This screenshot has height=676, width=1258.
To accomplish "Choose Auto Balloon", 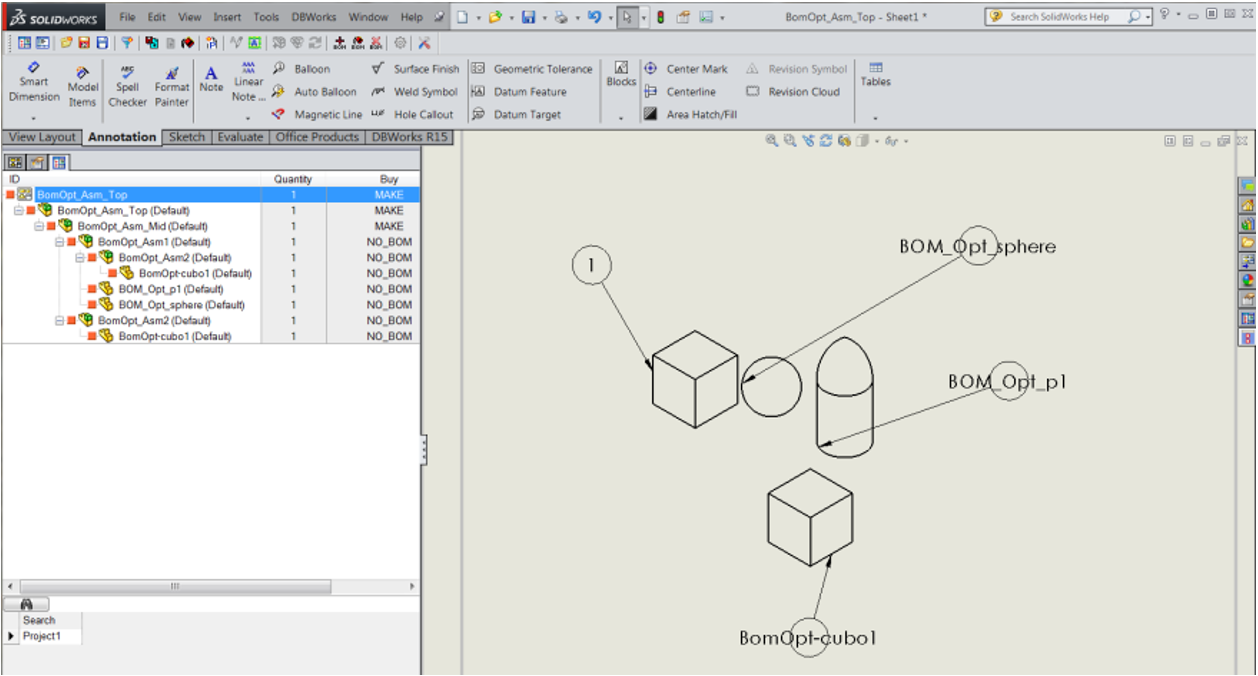I will (314, 92).
